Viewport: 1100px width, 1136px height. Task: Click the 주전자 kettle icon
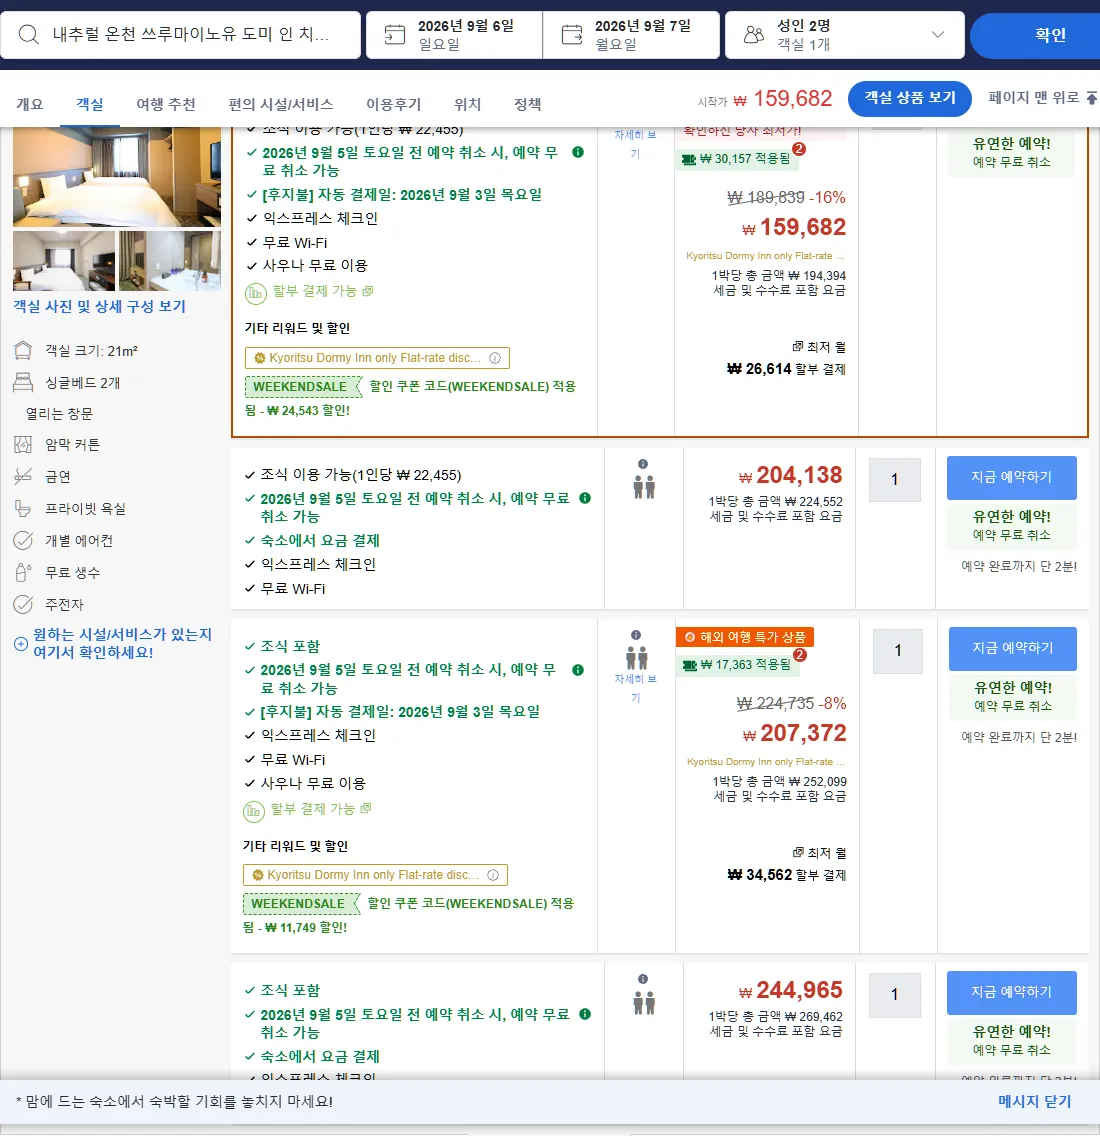click(x=23, y=604)
